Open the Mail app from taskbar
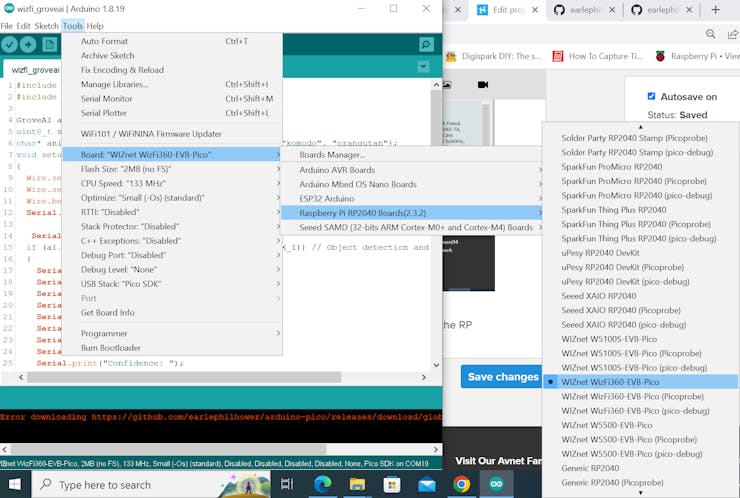 click(x=427, y=485)
